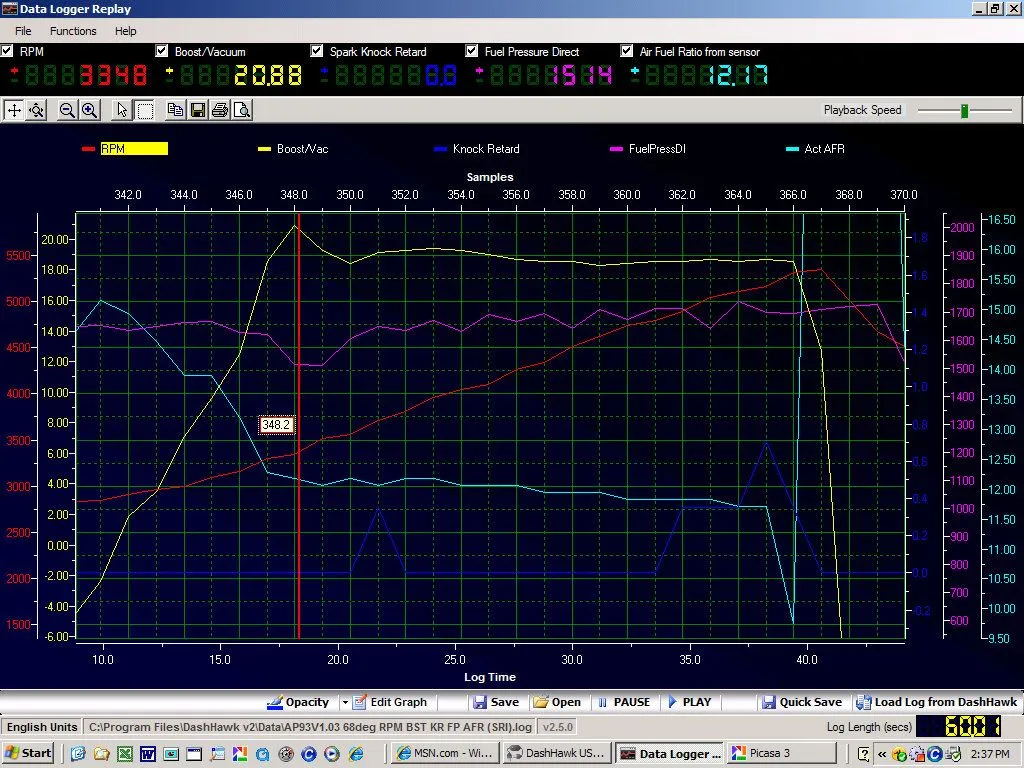Switch to Picasa 3 in taskbar
This screenshot has height=768, width=1024.
pos(780,753)
